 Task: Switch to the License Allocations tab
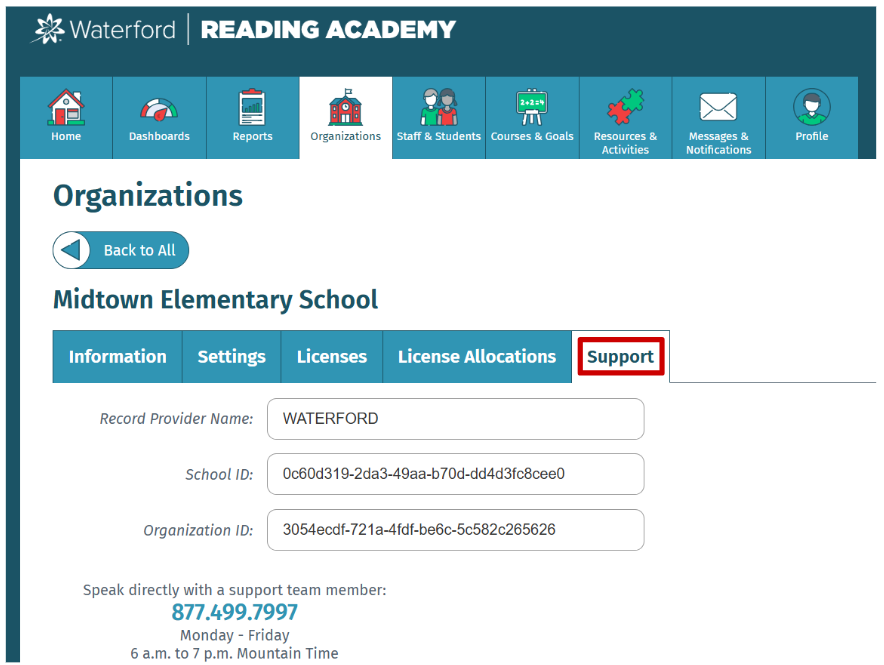[477, 357]
